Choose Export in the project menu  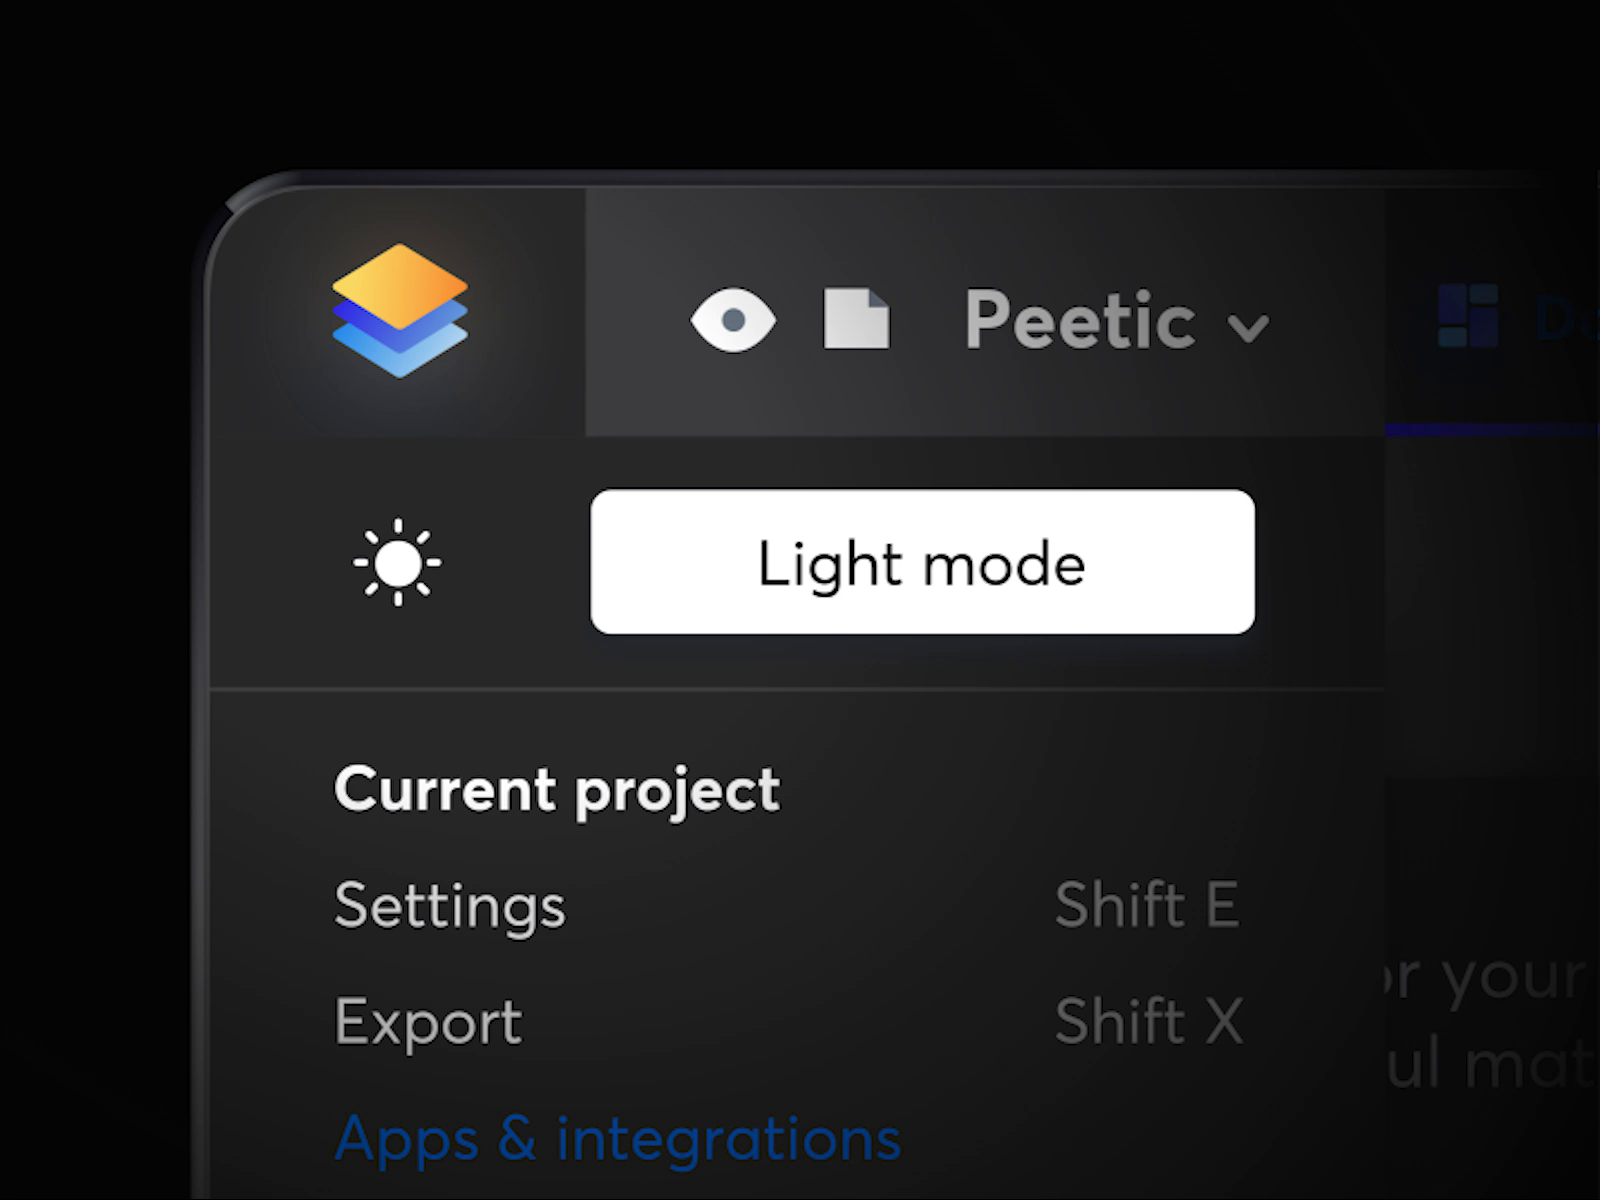(428, 1022)
